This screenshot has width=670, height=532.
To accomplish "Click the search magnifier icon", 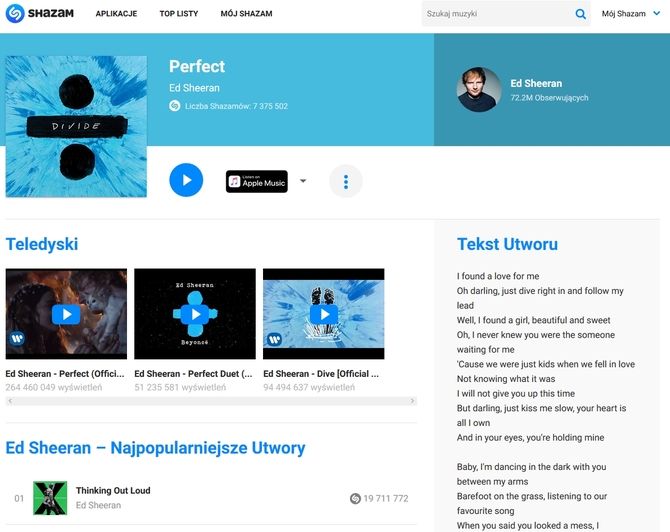I will point(580,14).
